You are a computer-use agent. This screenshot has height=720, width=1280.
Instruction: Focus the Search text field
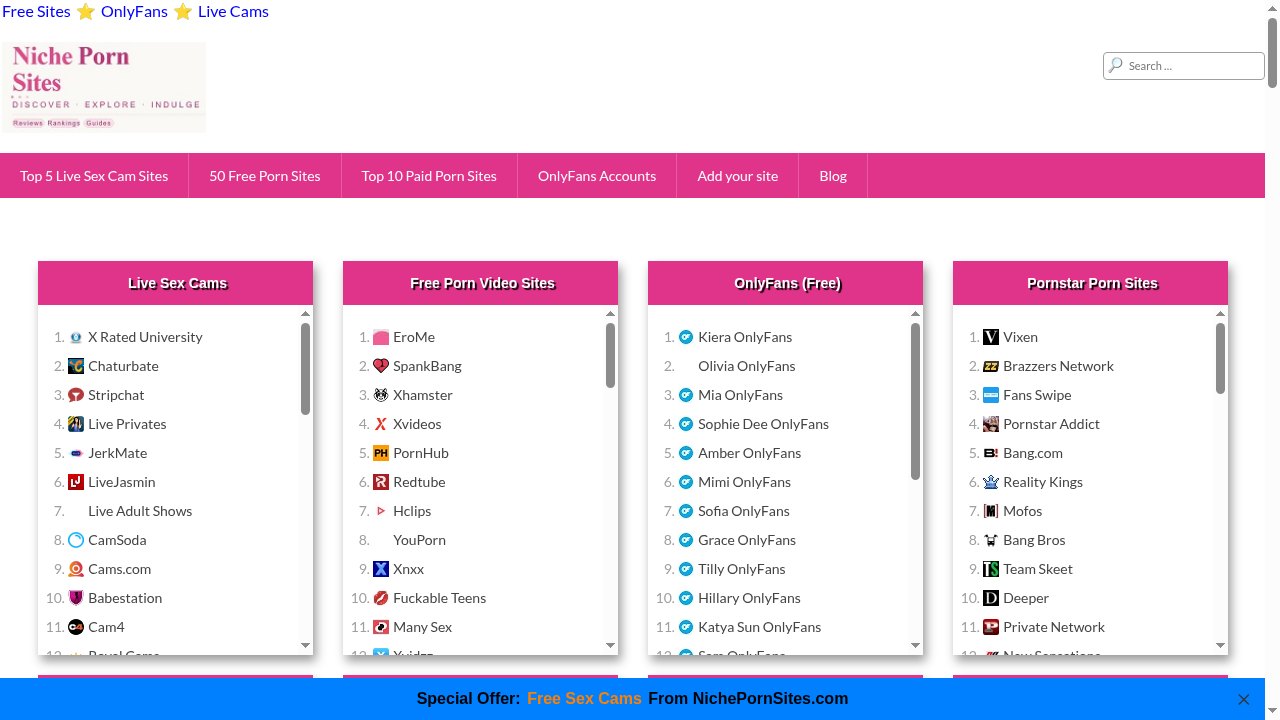point(1192,66)
